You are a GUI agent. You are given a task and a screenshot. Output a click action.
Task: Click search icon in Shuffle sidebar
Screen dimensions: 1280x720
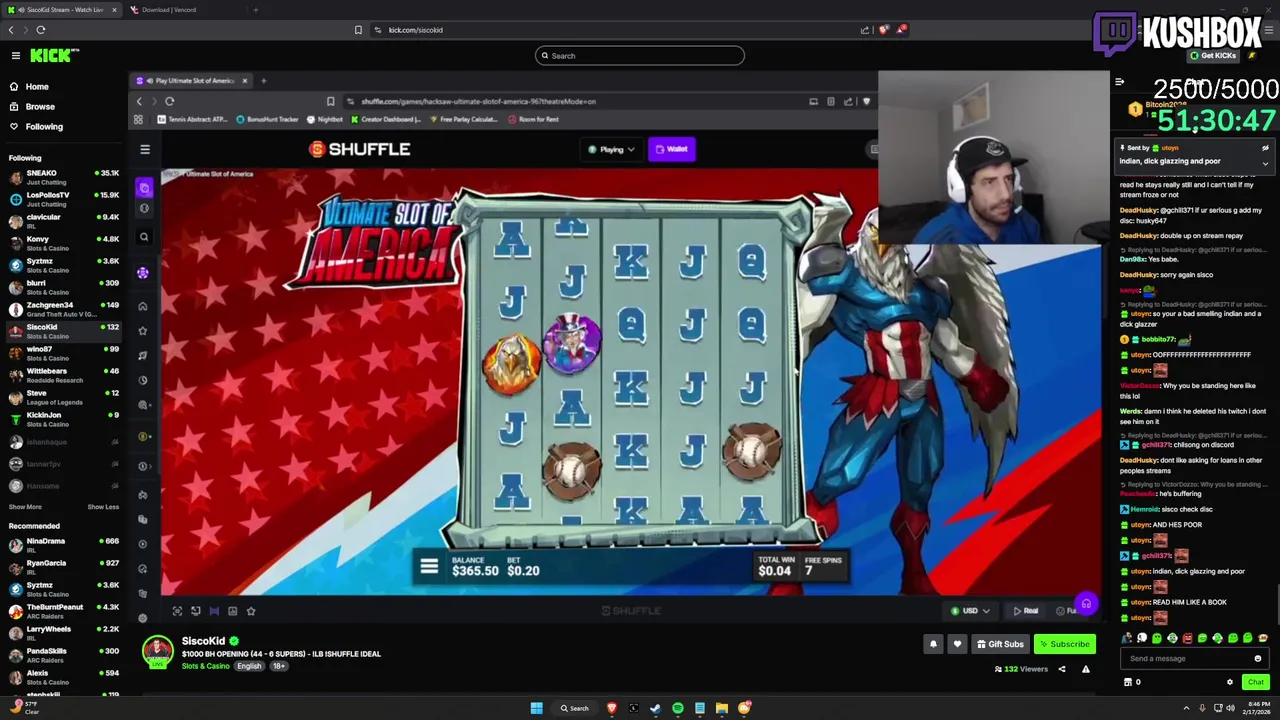point(144,237)
